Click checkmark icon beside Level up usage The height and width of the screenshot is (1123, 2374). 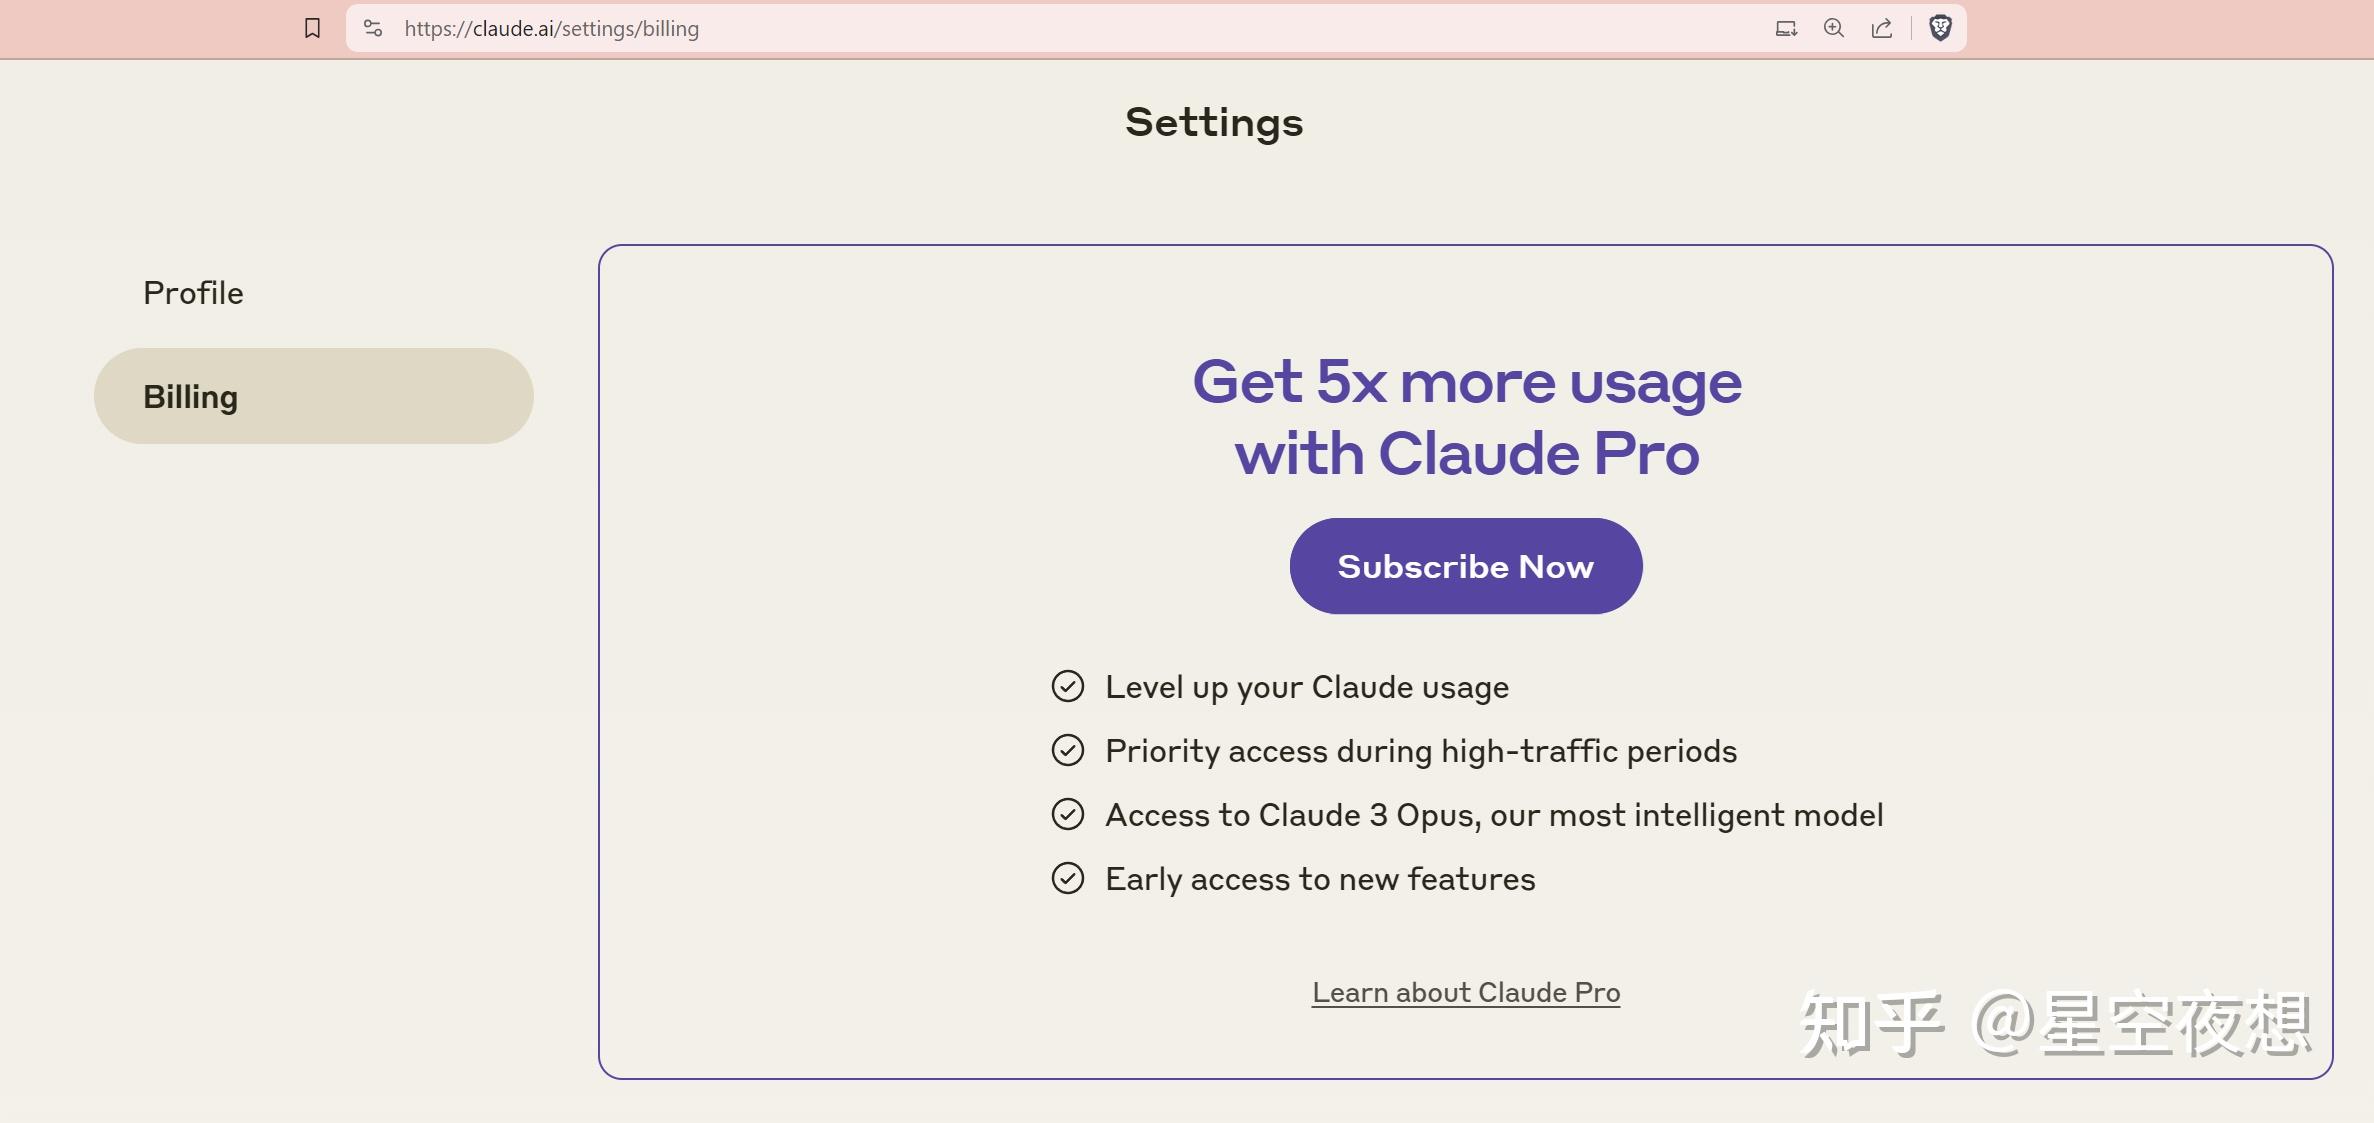tap(1067, 687)
